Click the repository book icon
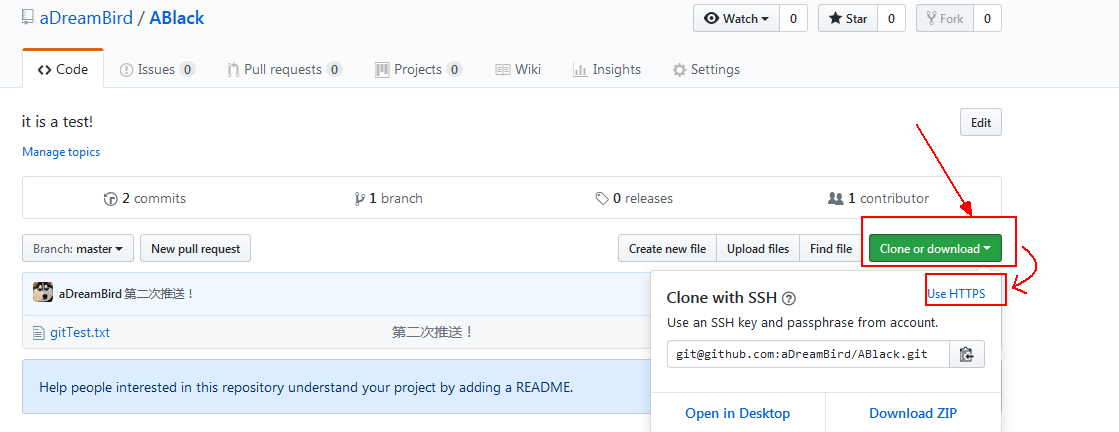This screenshot has width=1119, height=432. tap(28, 19)
